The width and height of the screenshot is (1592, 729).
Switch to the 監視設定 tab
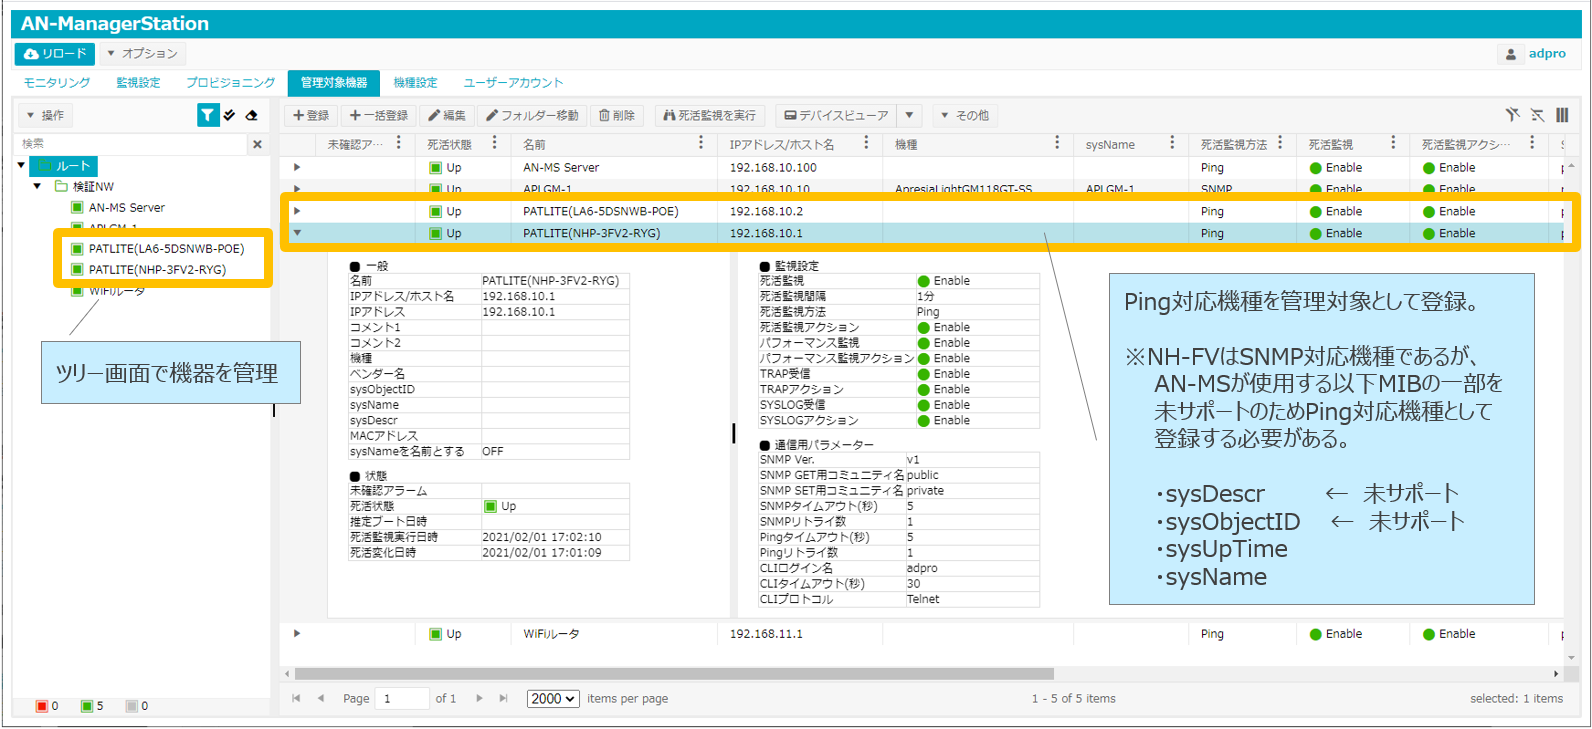(138, 83)
